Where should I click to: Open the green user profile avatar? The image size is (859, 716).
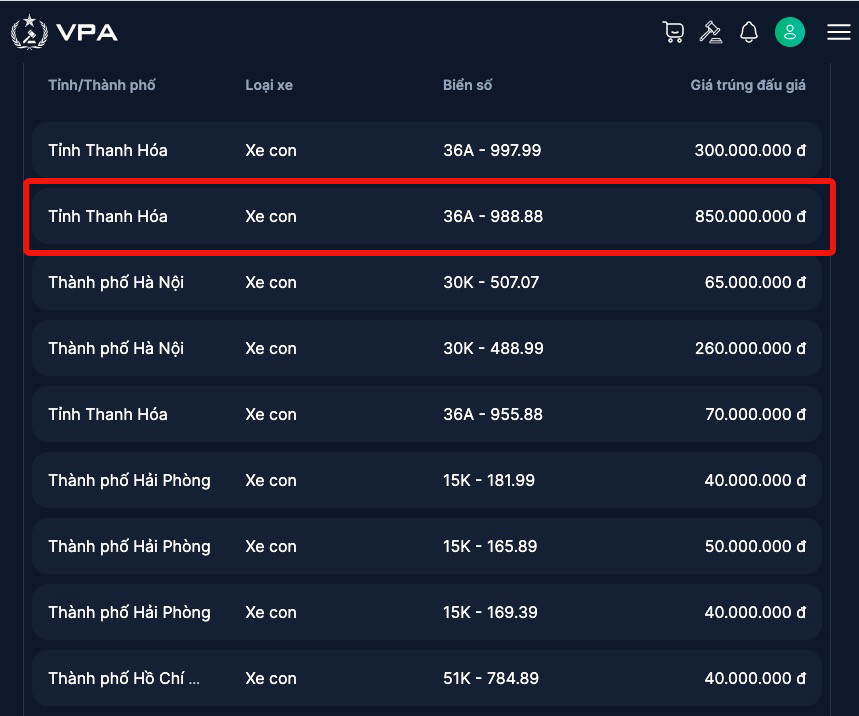tap(790, 32)
